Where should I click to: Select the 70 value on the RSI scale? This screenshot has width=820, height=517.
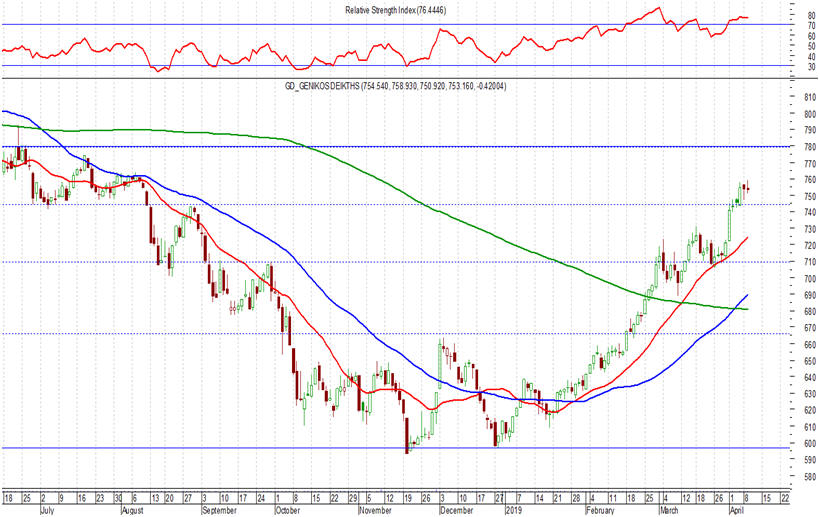tap(811, 26)
